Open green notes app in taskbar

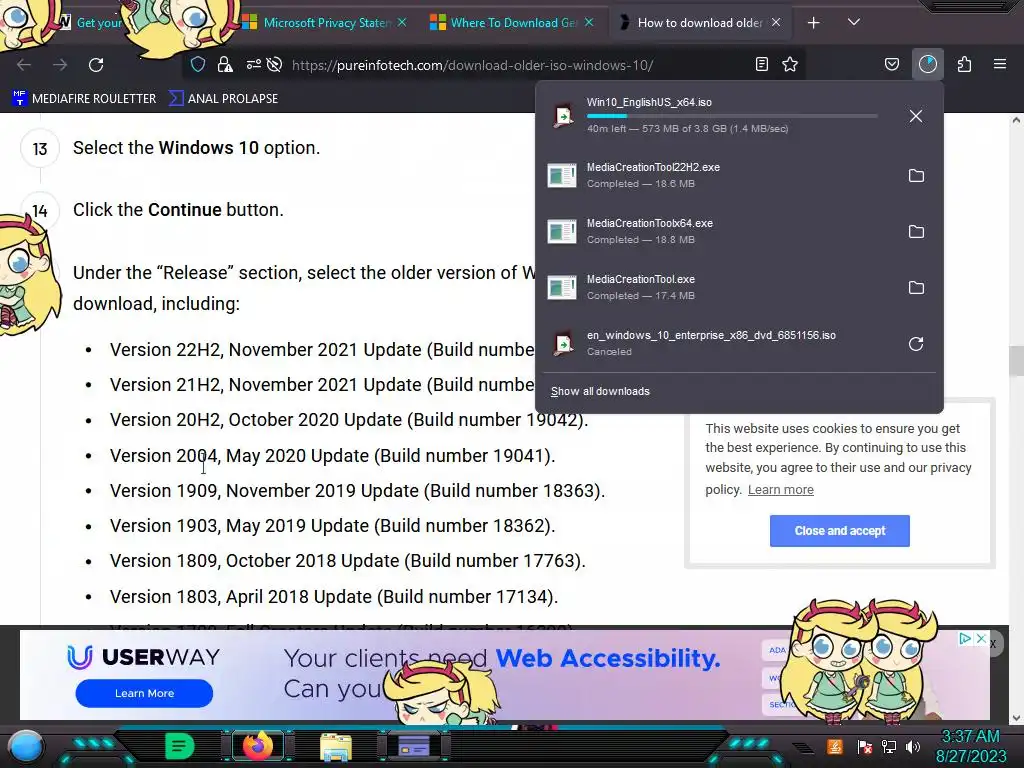pos(179,746)
